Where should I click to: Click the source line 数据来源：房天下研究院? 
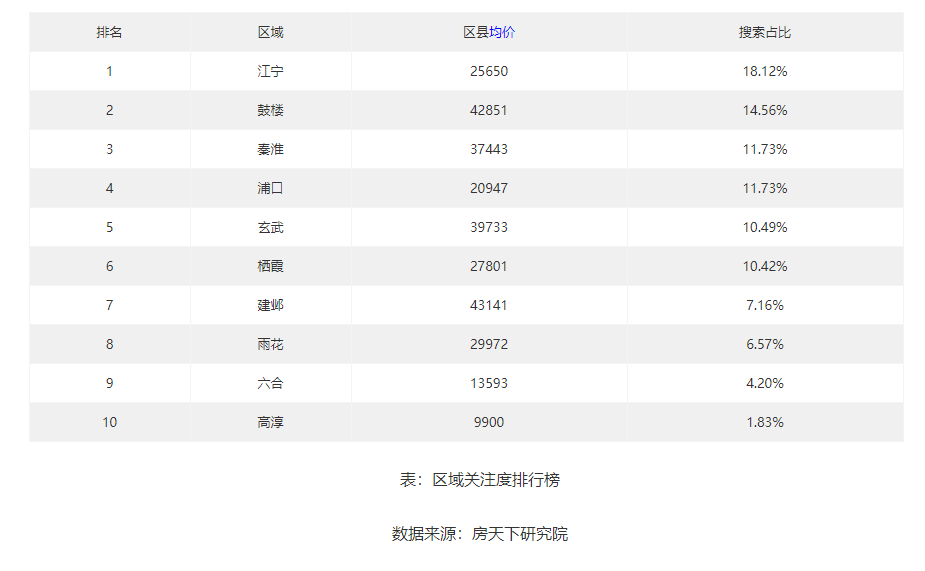(x=480, y=534)
